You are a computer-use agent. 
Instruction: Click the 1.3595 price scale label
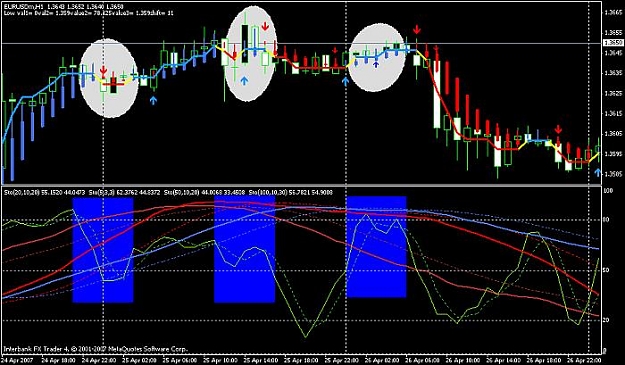[613, 154]
